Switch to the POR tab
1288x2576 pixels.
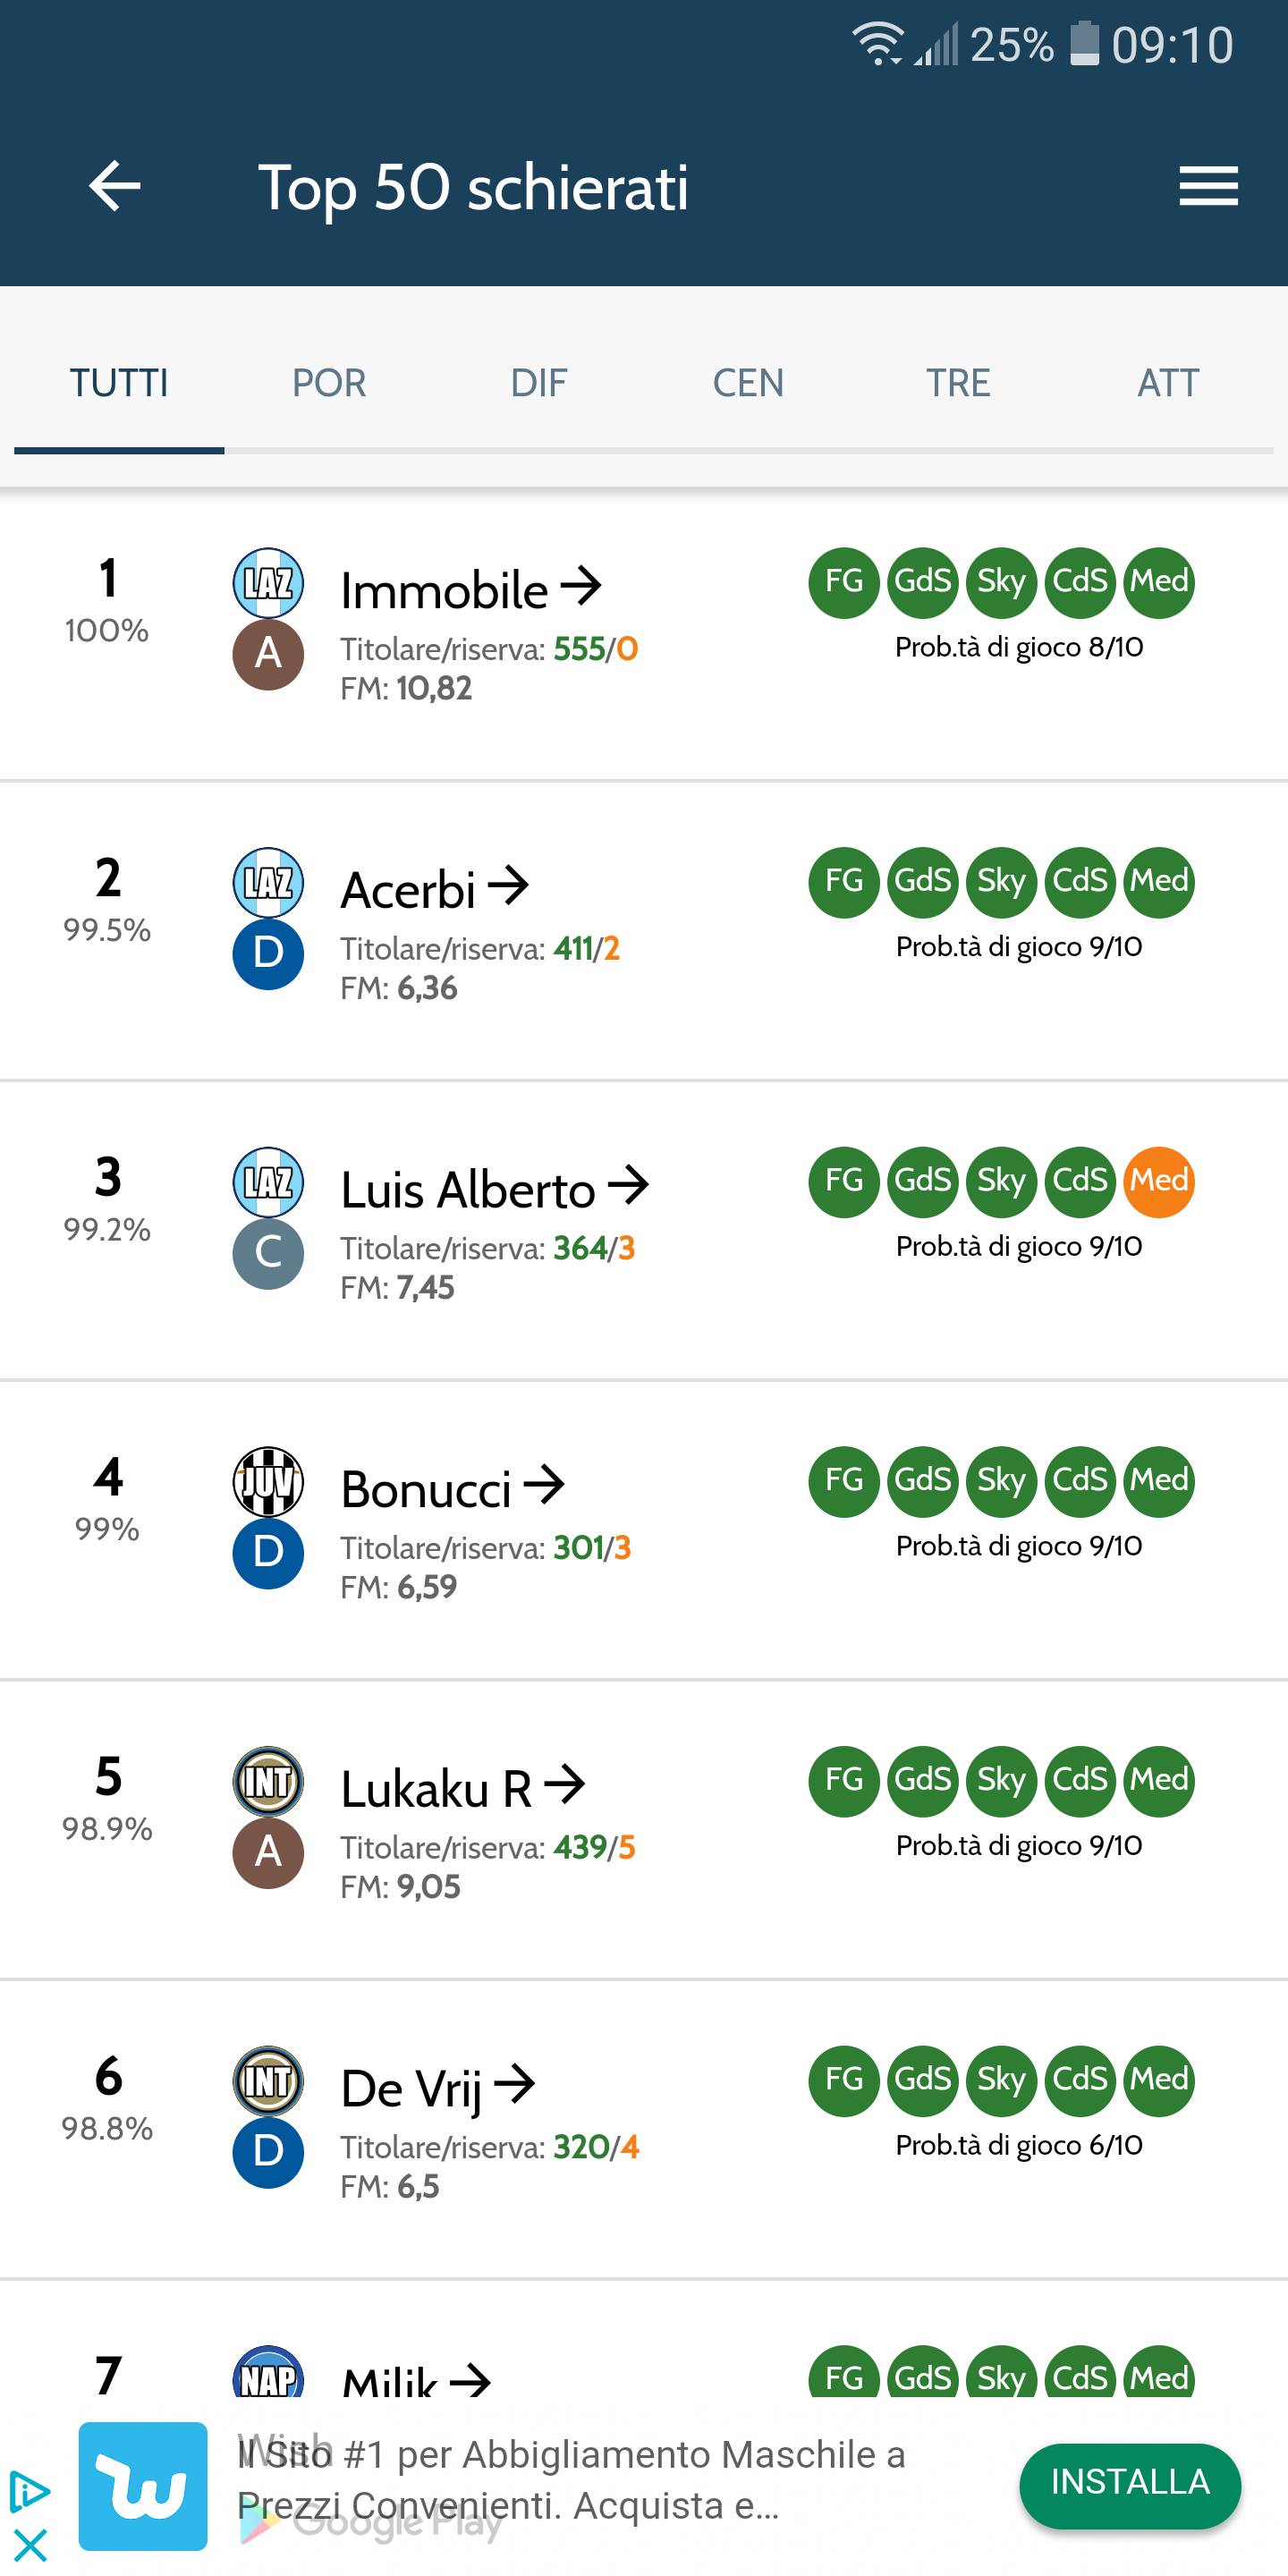point(329,383)
